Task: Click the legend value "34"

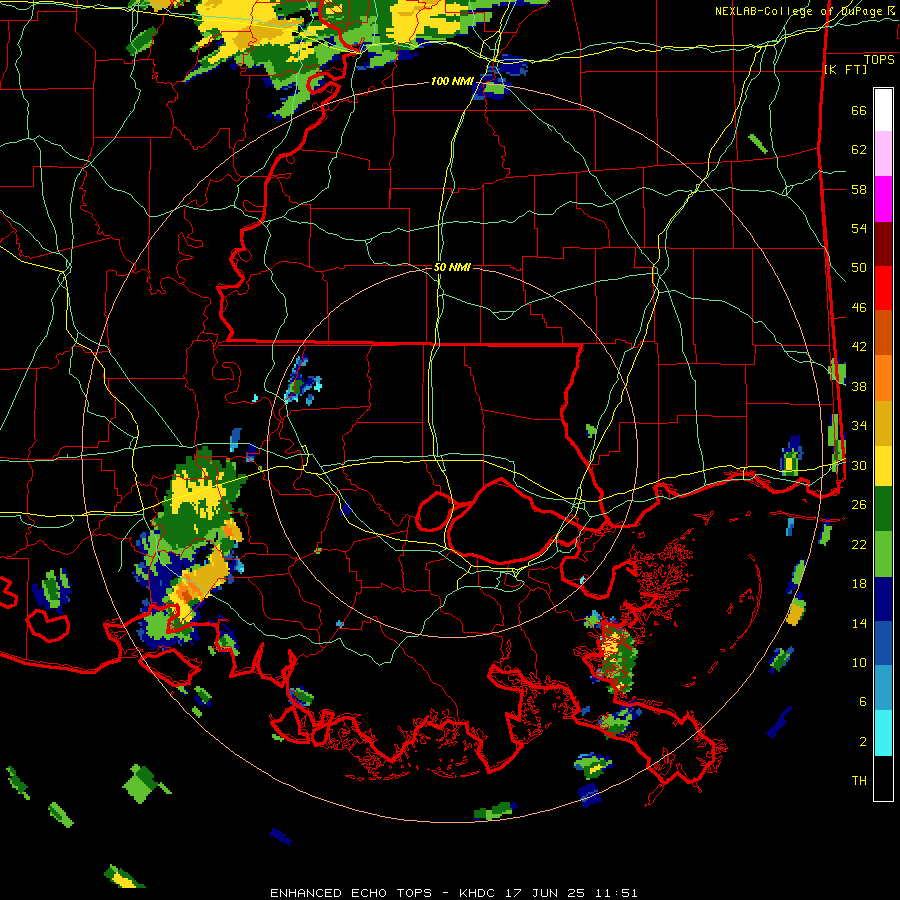Action: point(859,425)
